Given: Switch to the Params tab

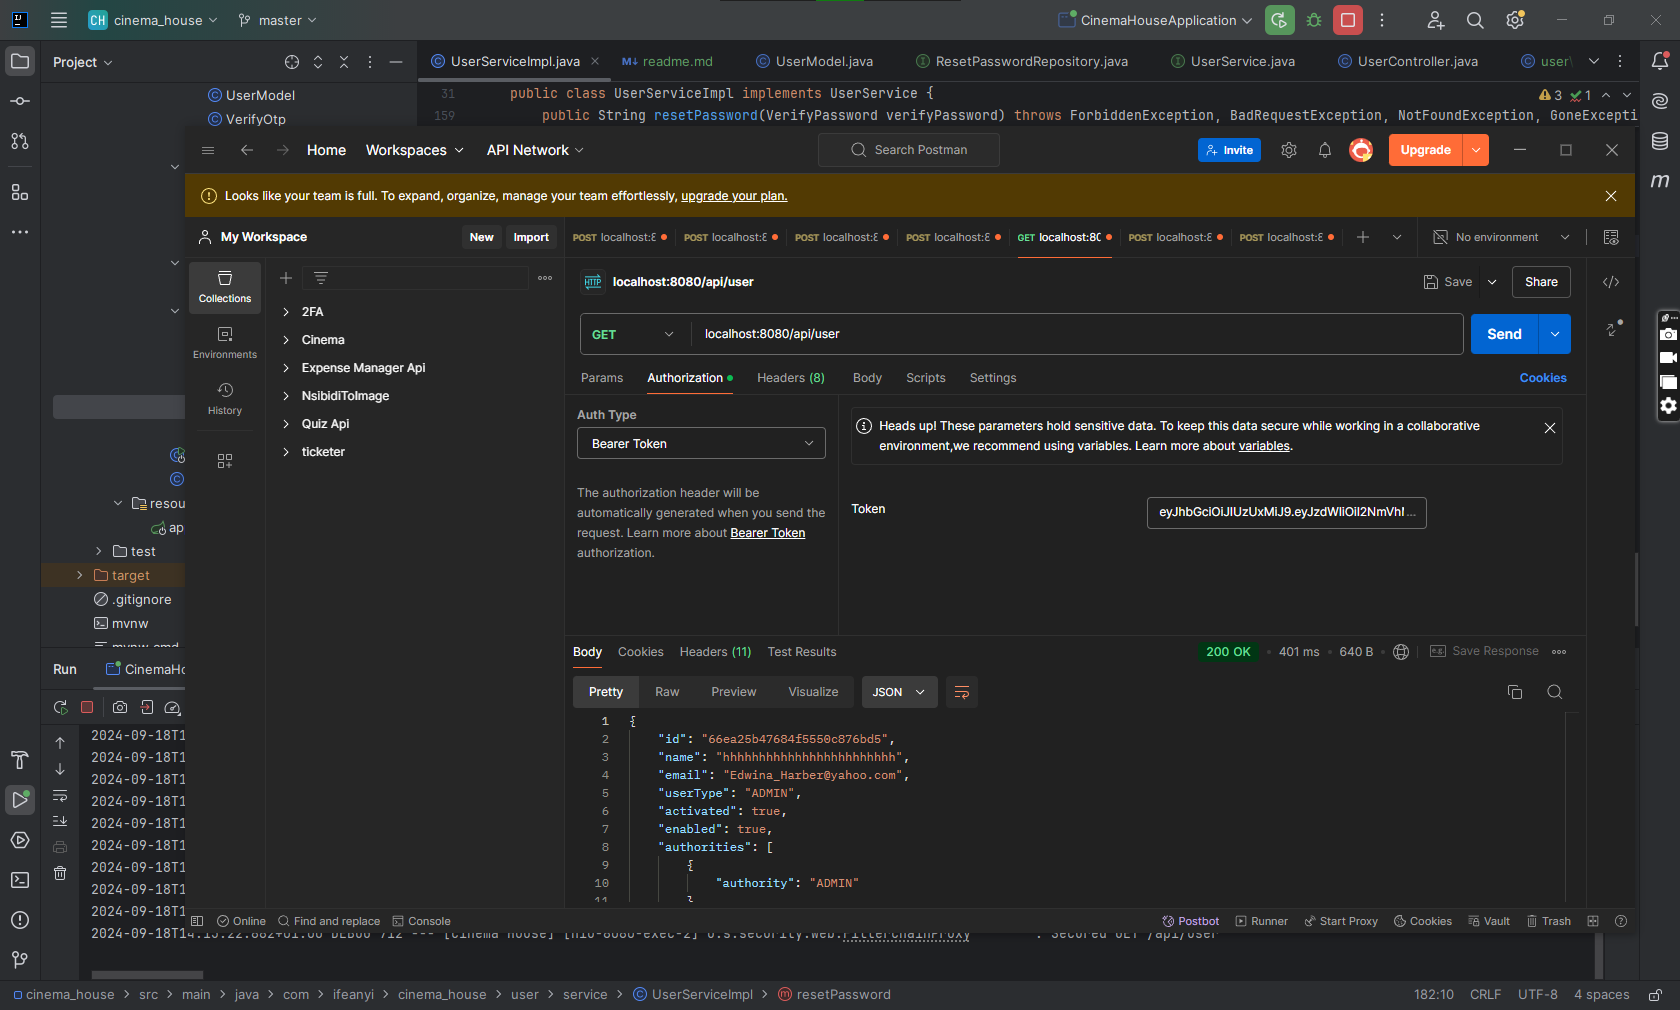Looking at the screenshot, I should 602,378.
